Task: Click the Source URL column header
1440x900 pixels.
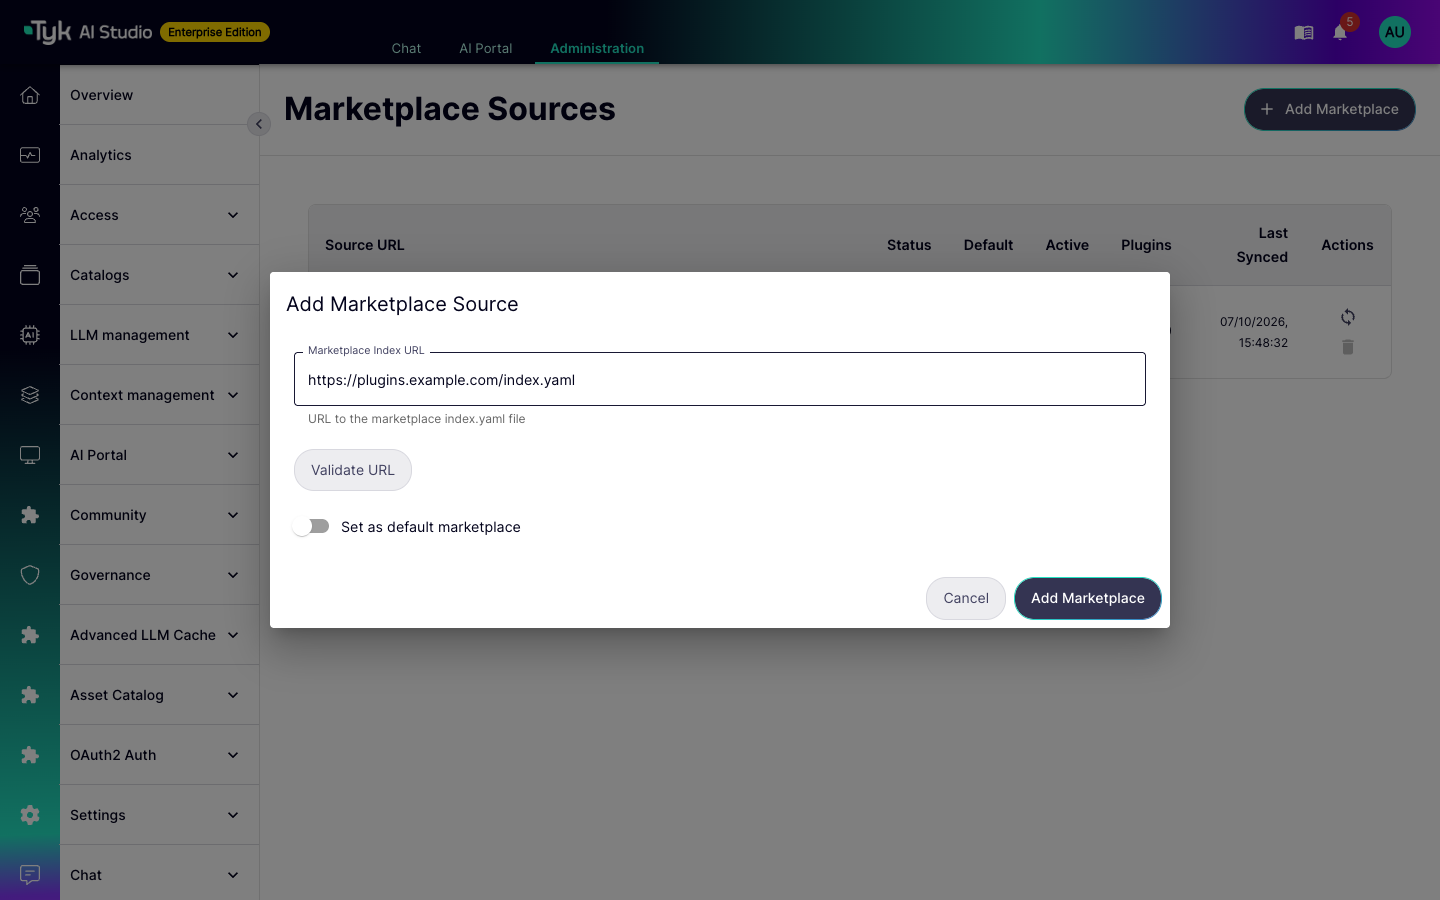Action: click(365, 245)
